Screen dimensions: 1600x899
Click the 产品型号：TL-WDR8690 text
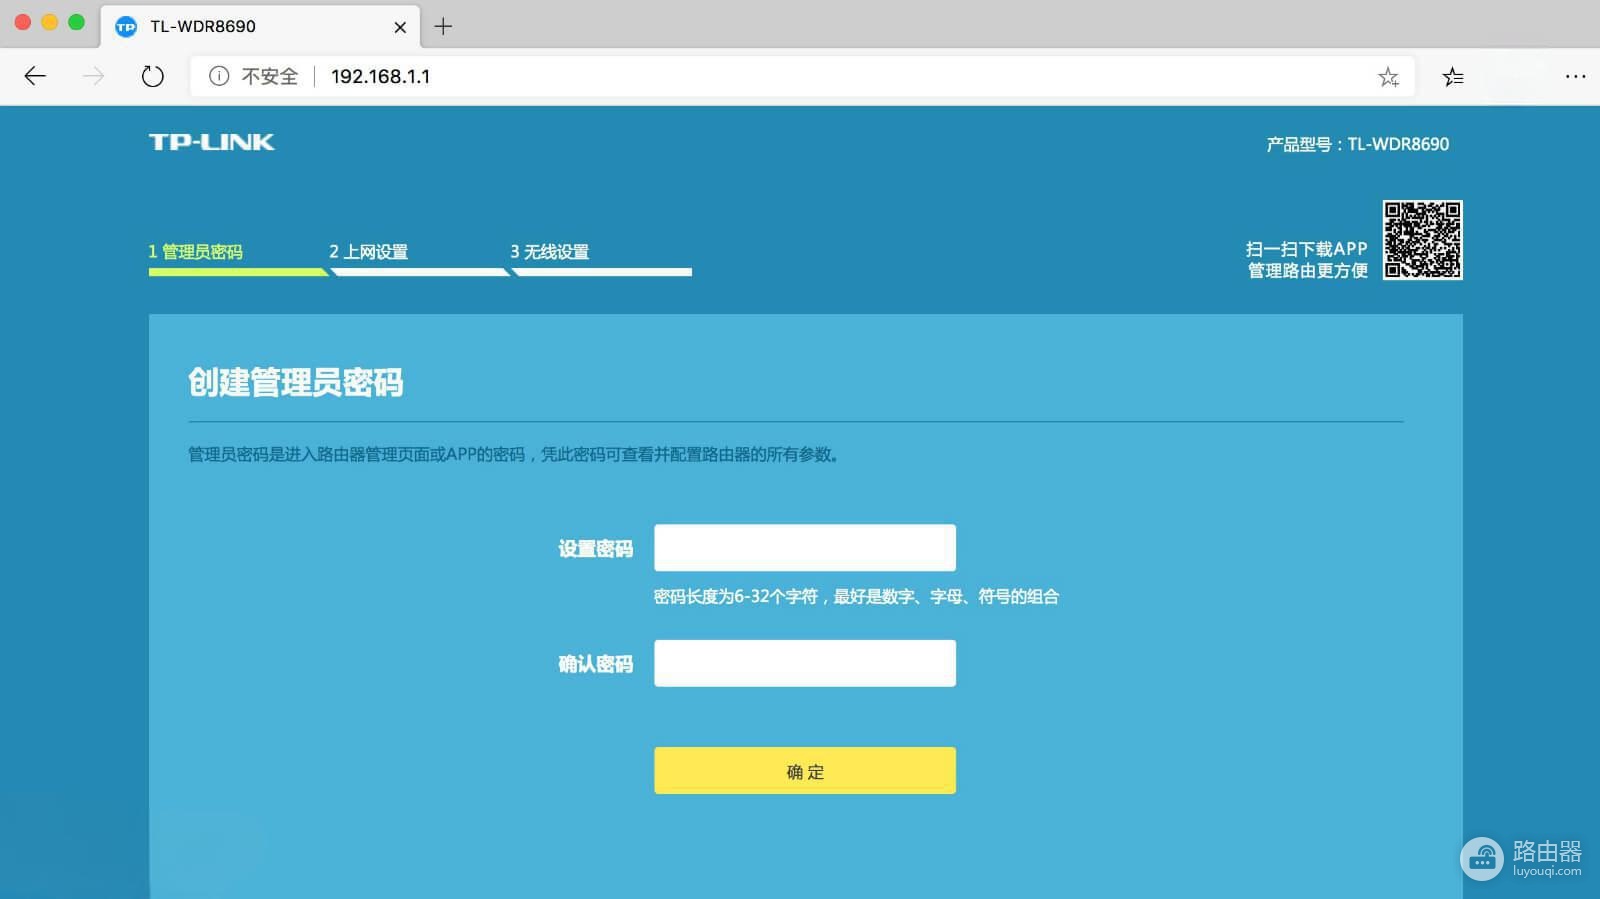[x=1358, y=144]
